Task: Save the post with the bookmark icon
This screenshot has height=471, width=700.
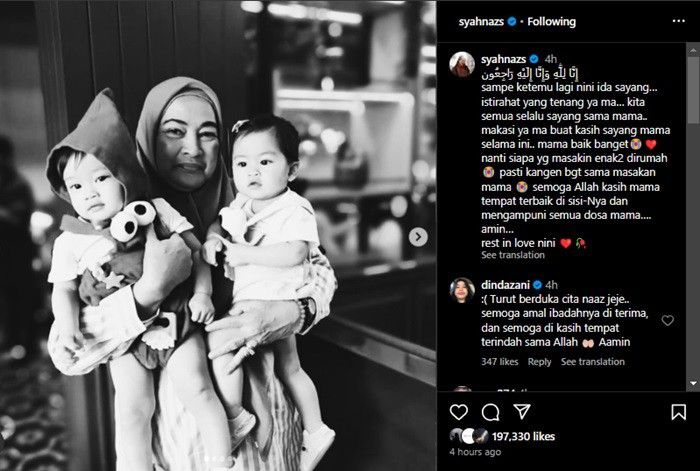Action: coord(678,412)
